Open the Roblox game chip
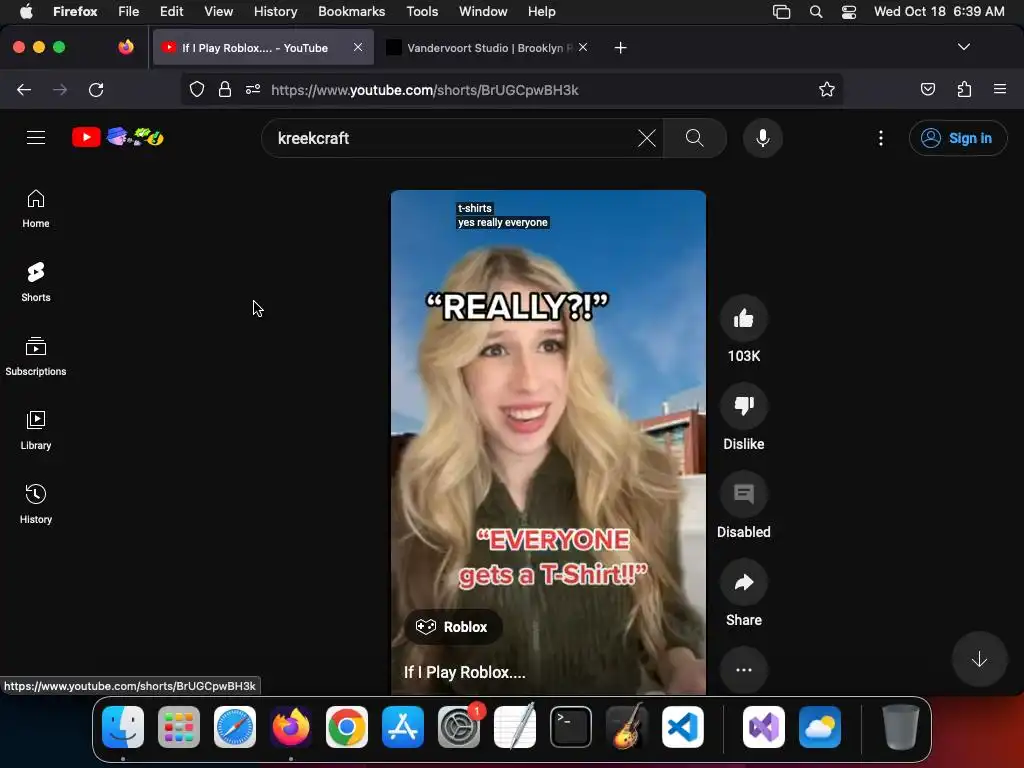The width and height of the screenshot is (1024, 768). pos(453,627)
